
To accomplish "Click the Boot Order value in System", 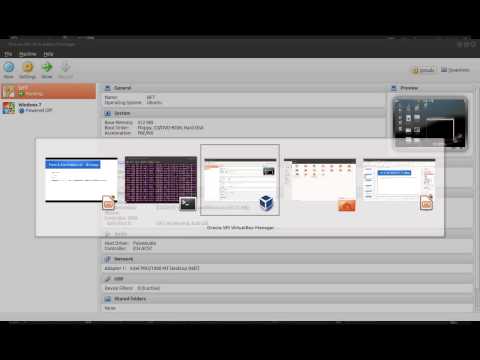I will tap(170, 128).
